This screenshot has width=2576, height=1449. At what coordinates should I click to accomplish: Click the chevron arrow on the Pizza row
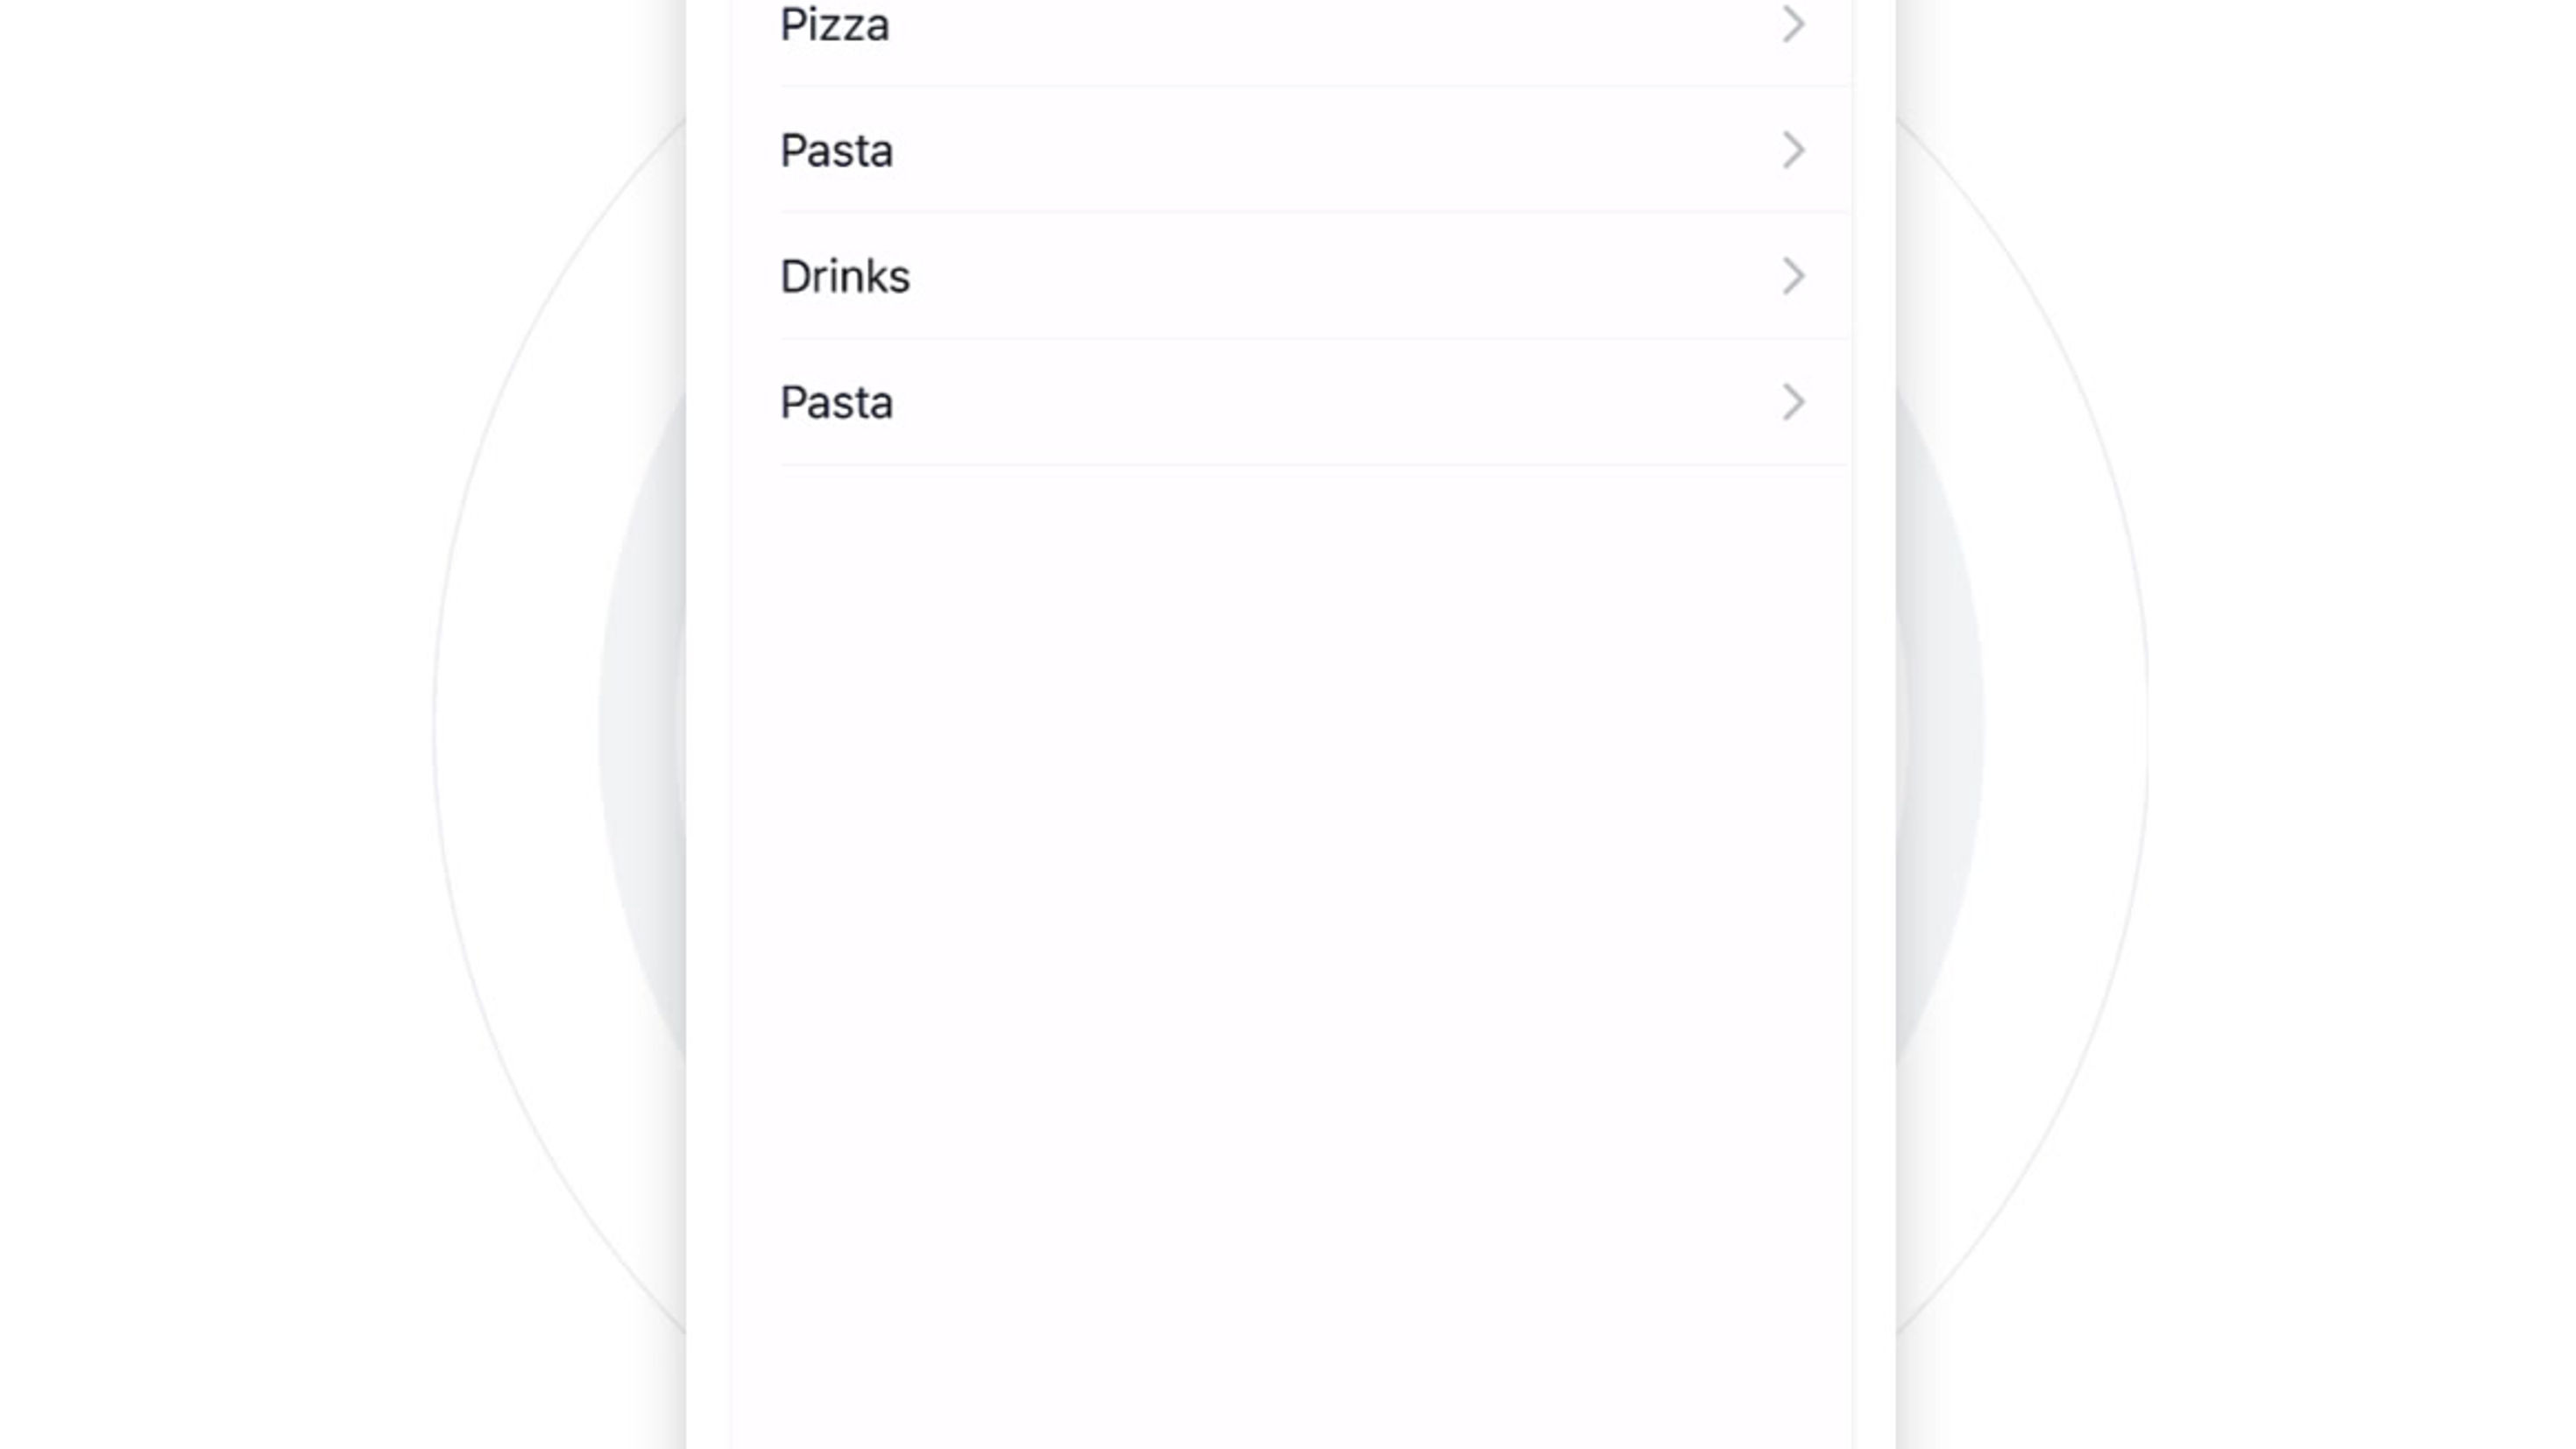(x=1793, y=25)
